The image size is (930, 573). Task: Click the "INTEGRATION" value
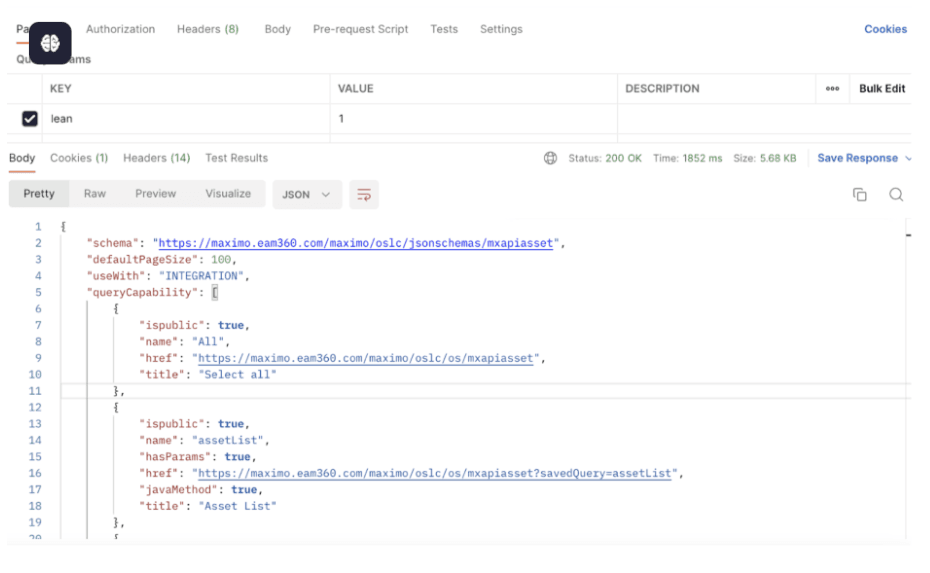click(x=201, y=276)
